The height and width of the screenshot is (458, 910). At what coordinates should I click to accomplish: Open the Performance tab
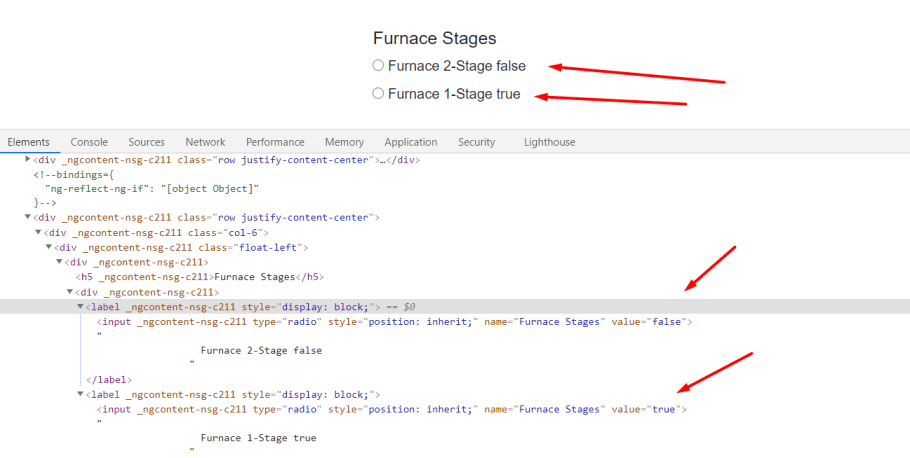click(275, 142)
